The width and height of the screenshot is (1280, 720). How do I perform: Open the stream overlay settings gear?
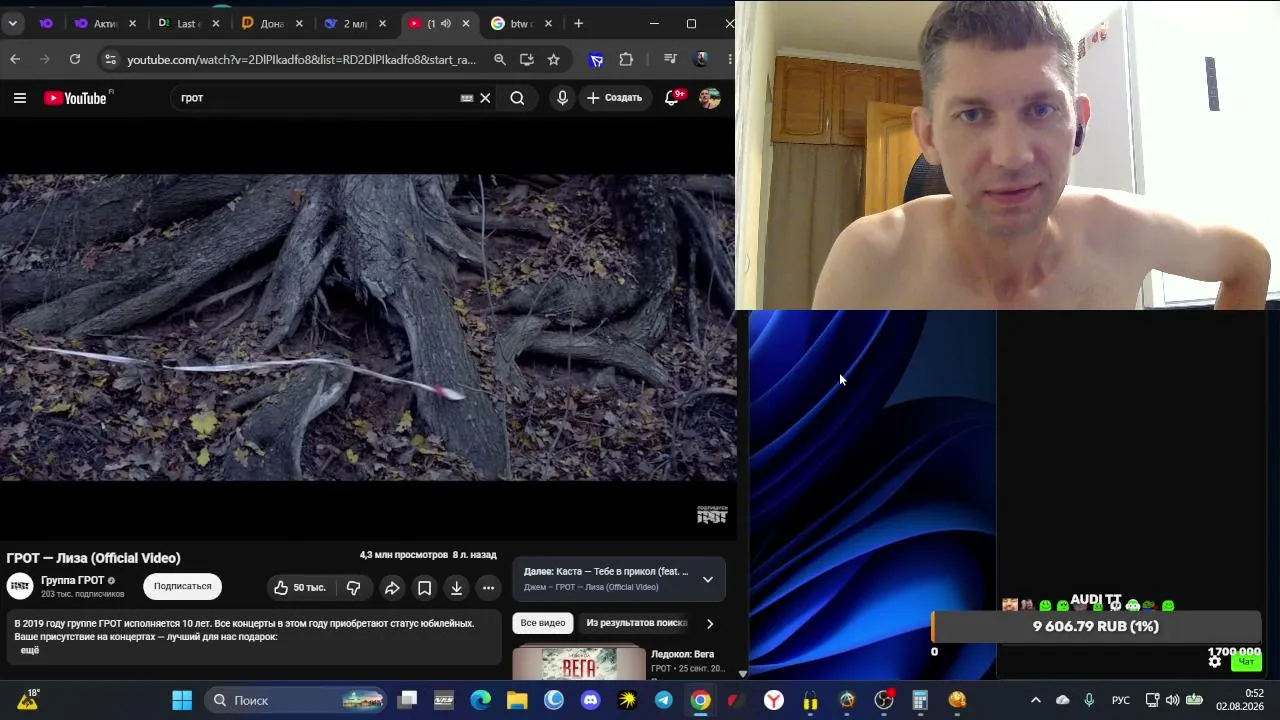[1215, 662]
